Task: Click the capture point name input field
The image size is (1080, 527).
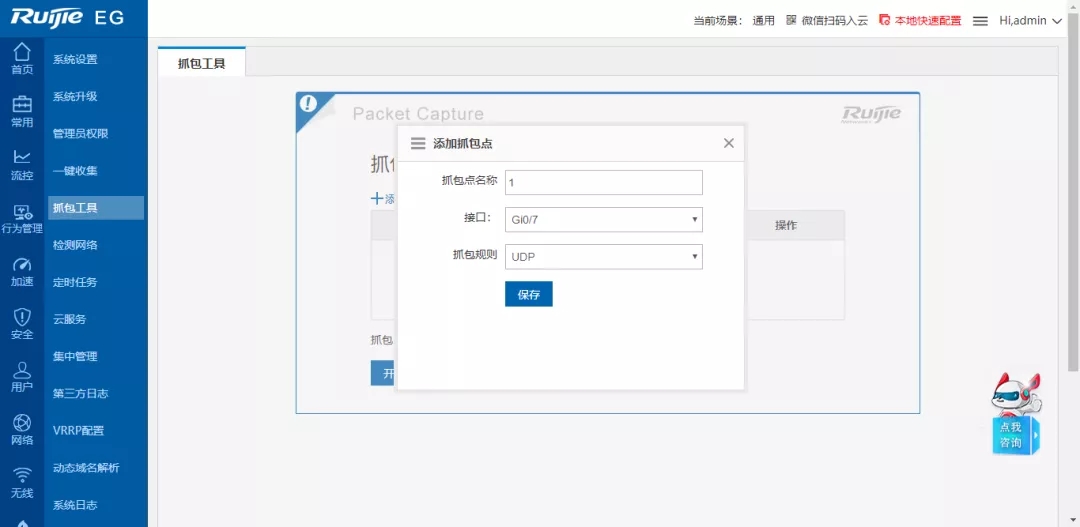Action: click(603, 183)
